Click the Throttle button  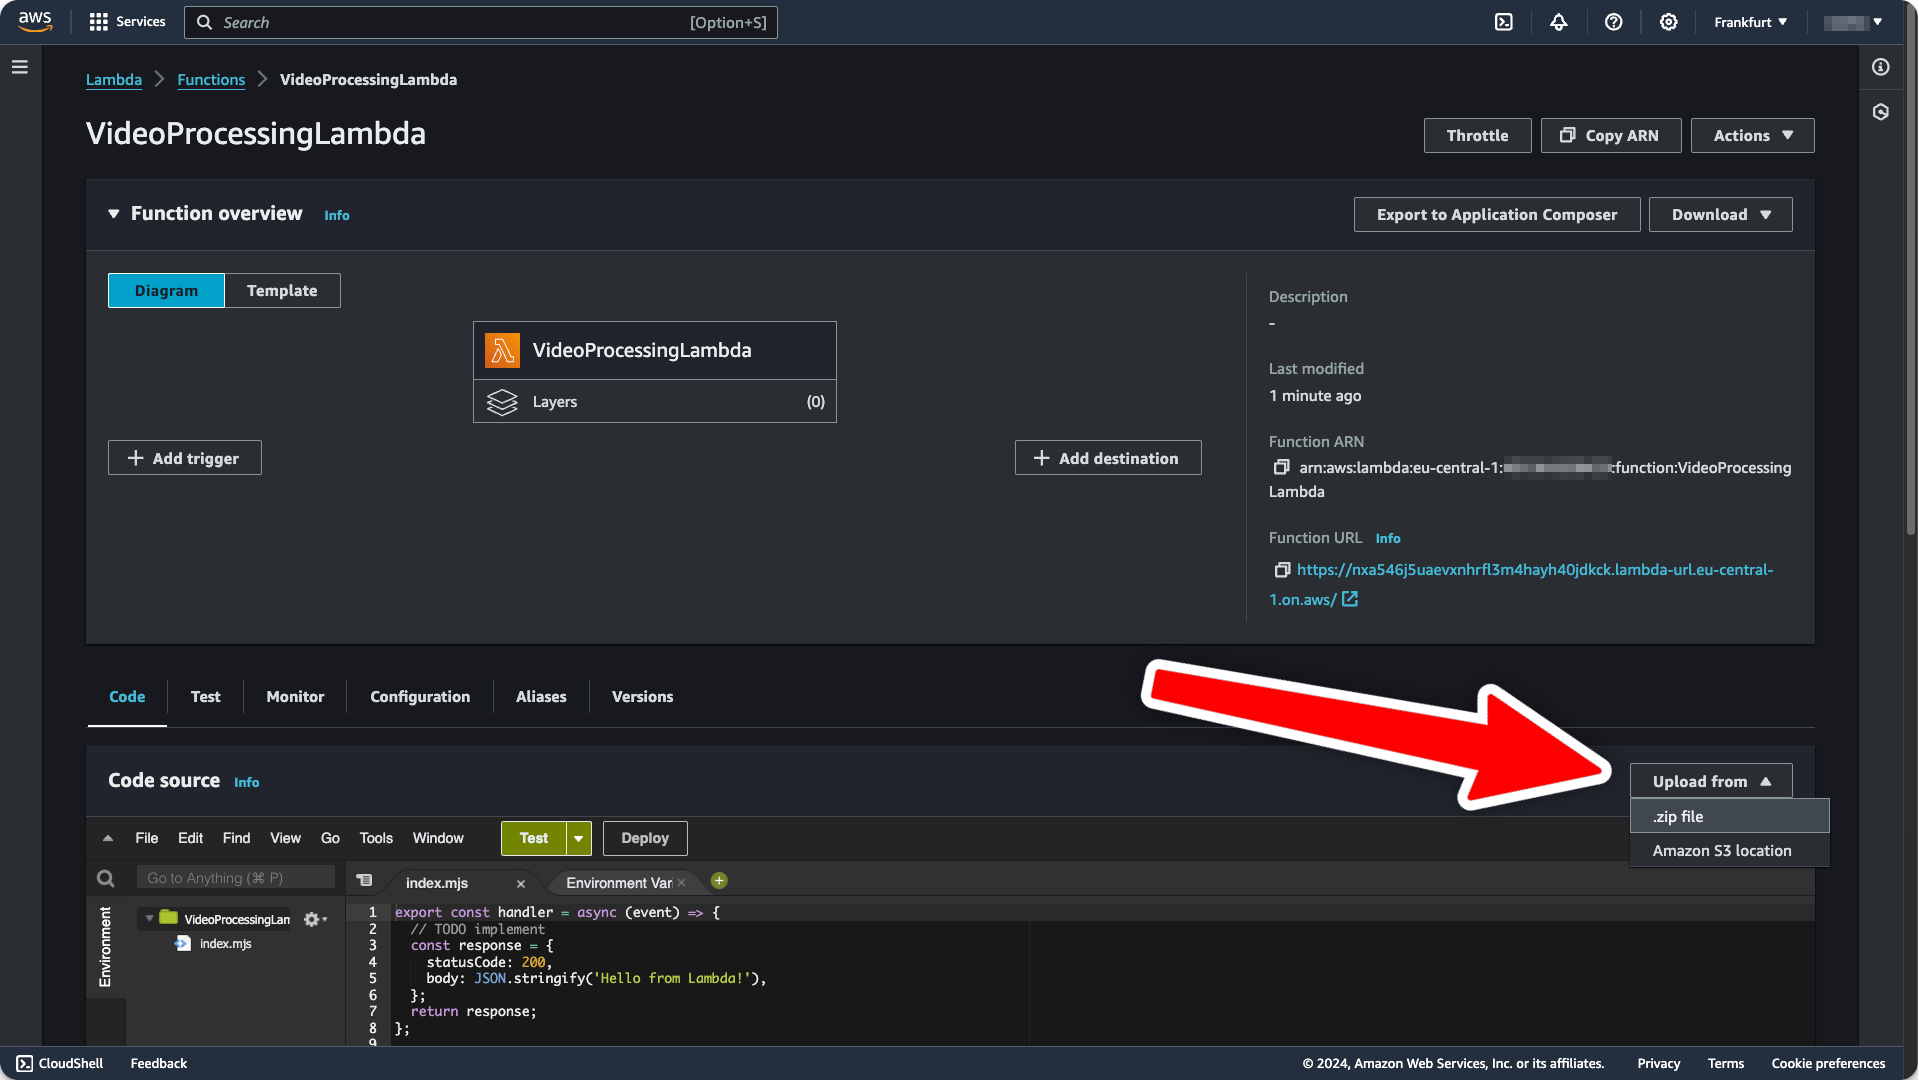tap(1477, 136)
